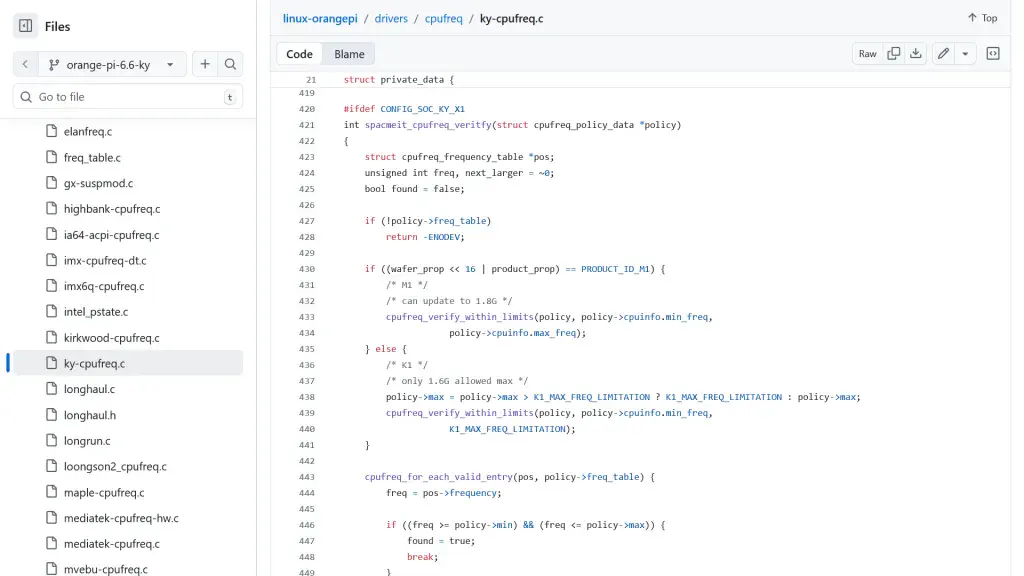Open the cpufreq folder breadcrumb link
The width and height of the screenshot is (1024, 576).
pos(444,17)
